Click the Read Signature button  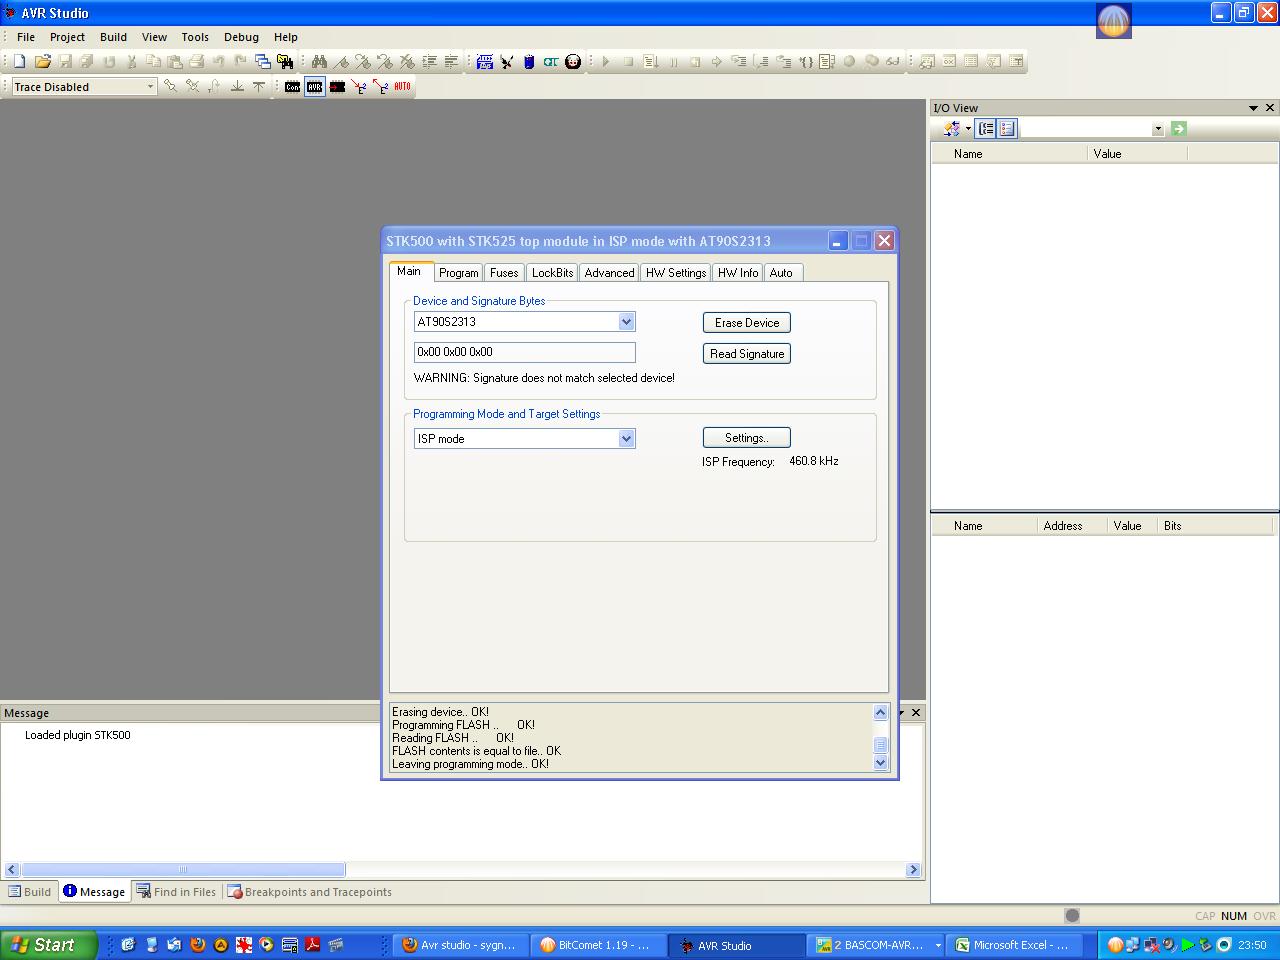747,354
